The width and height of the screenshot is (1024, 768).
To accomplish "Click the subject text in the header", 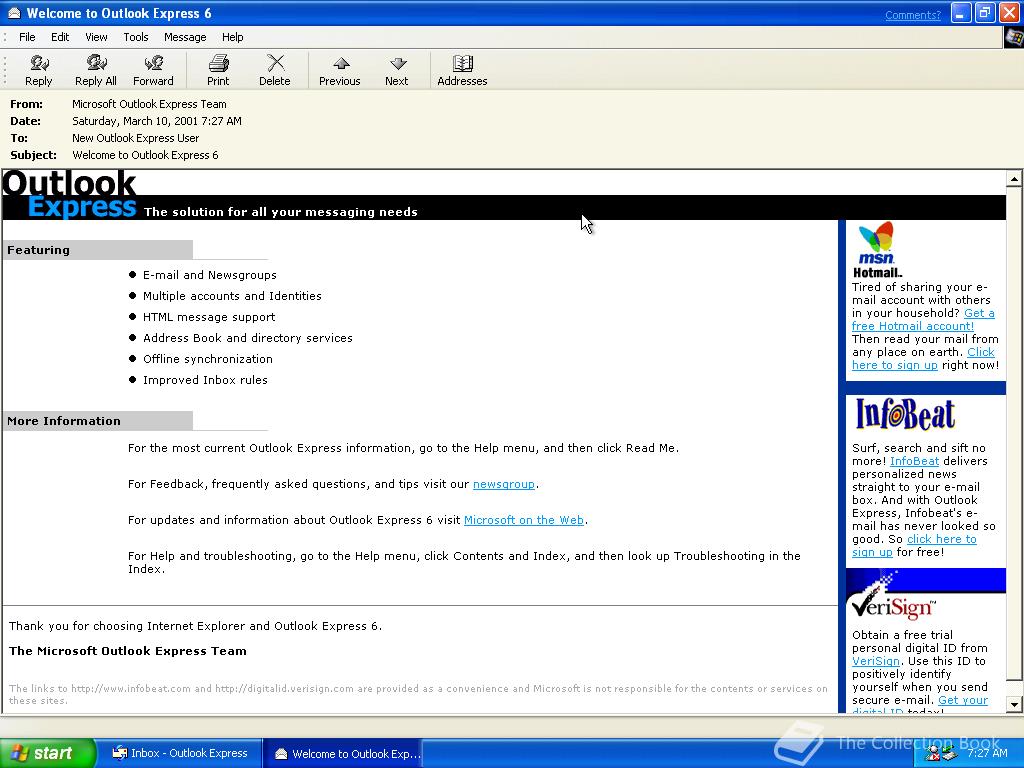I will click(145, 155).
